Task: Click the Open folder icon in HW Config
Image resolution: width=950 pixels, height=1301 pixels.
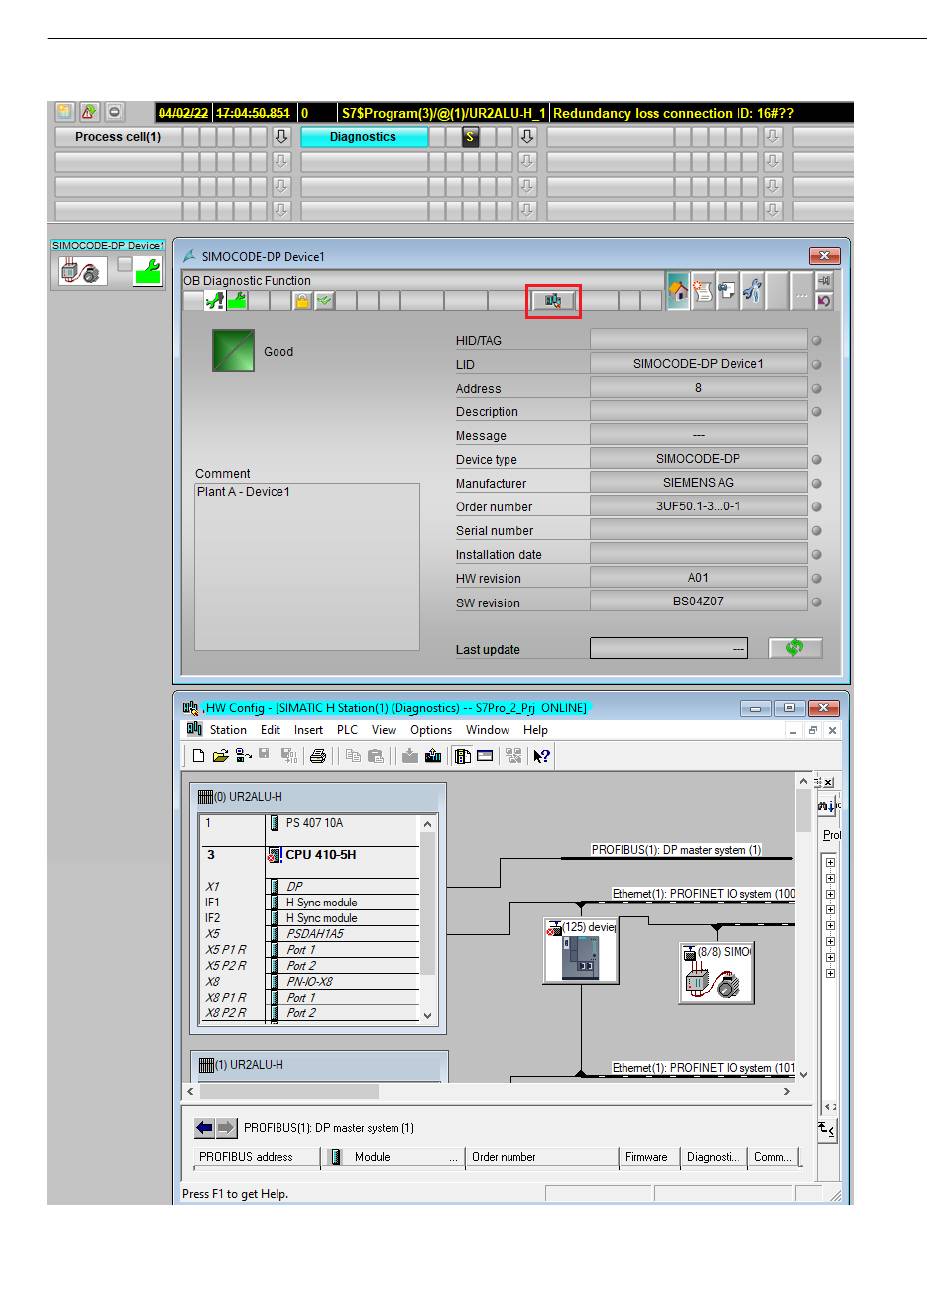Action: coord(220,757)
